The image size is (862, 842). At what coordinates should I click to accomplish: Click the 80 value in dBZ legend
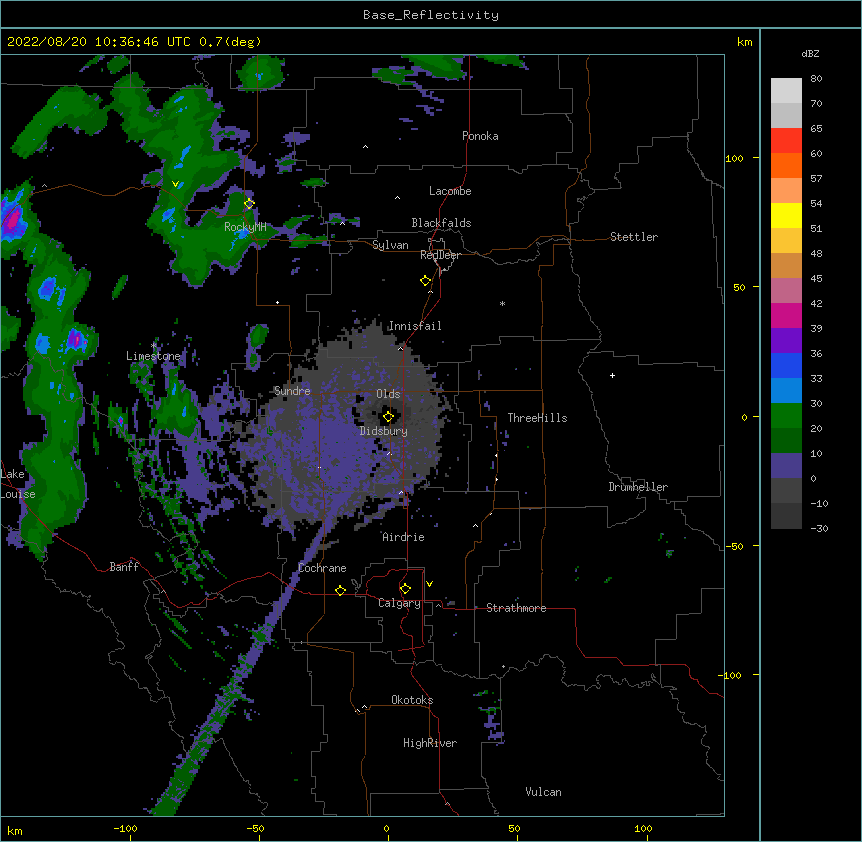tap(816, 79)
